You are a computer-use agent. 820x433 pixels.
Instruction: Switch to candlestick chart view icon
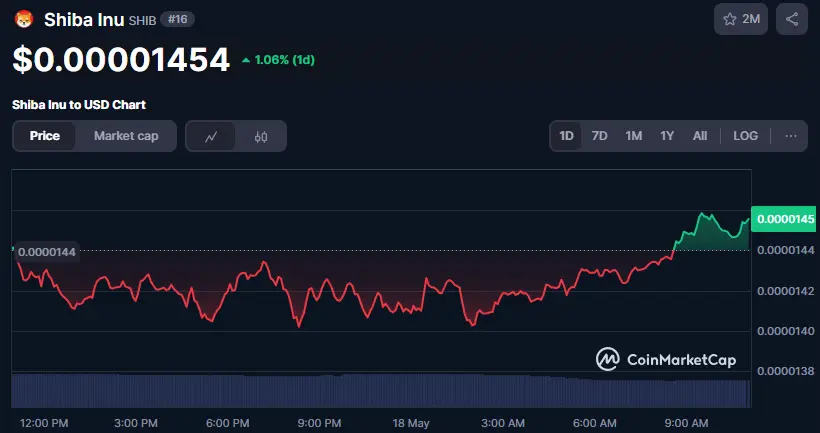point(261,136)
